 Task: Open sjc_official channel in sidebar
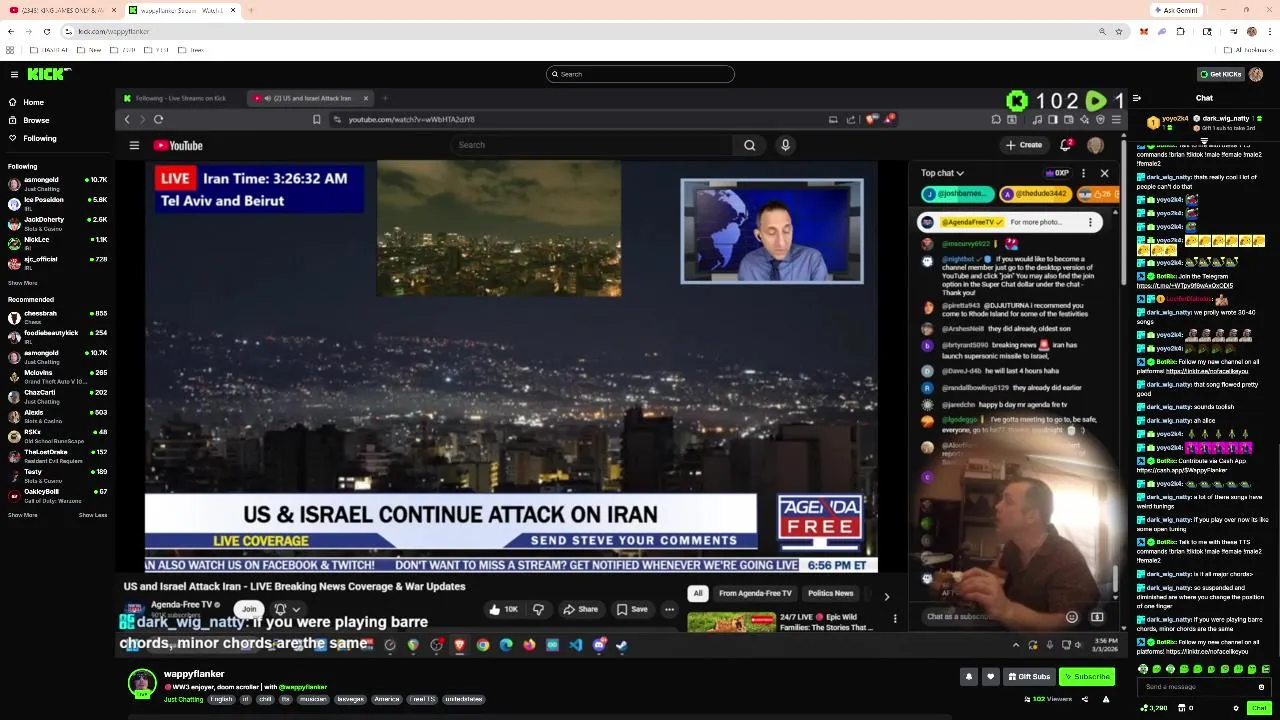tap(57, 262)
